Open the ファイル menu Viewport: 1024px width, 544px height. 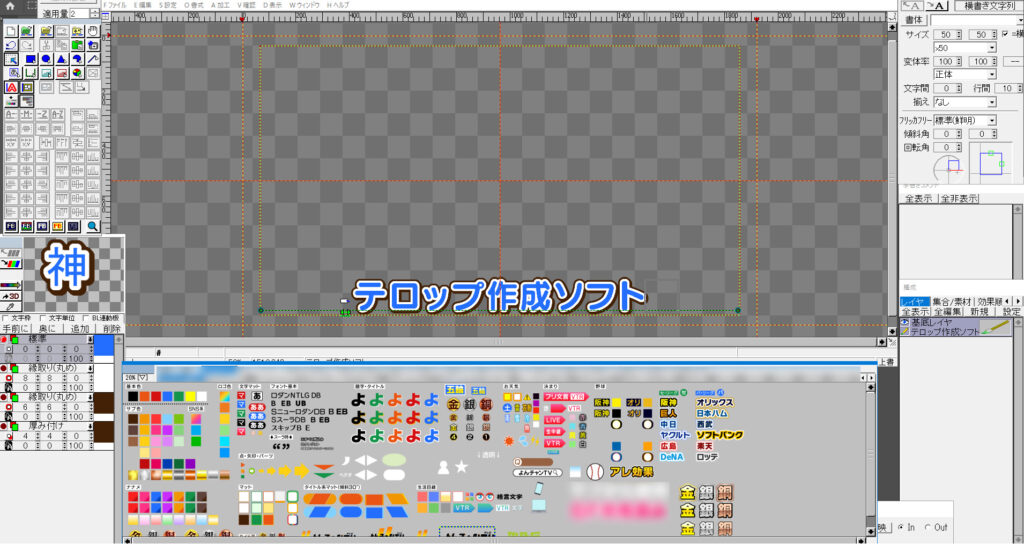(115, 5)
